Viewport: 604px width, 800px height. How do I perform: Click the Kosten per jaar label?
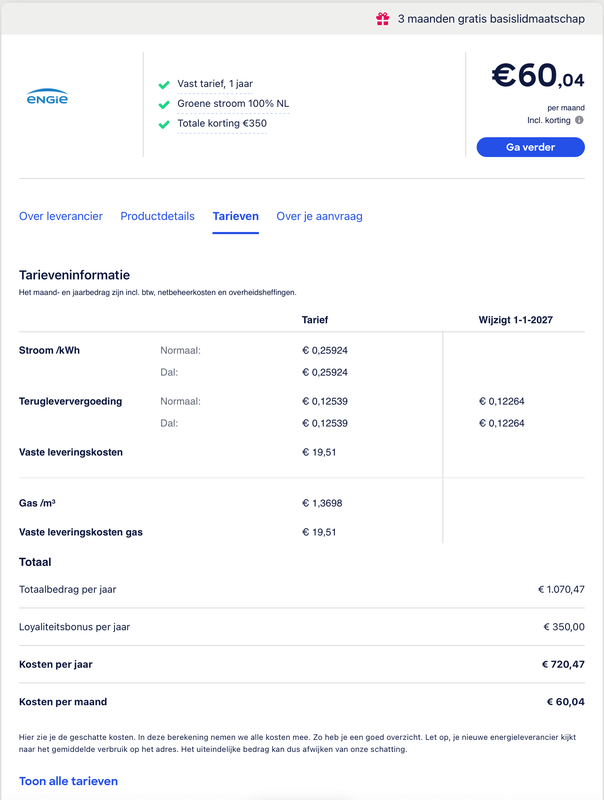click(56, 664)
